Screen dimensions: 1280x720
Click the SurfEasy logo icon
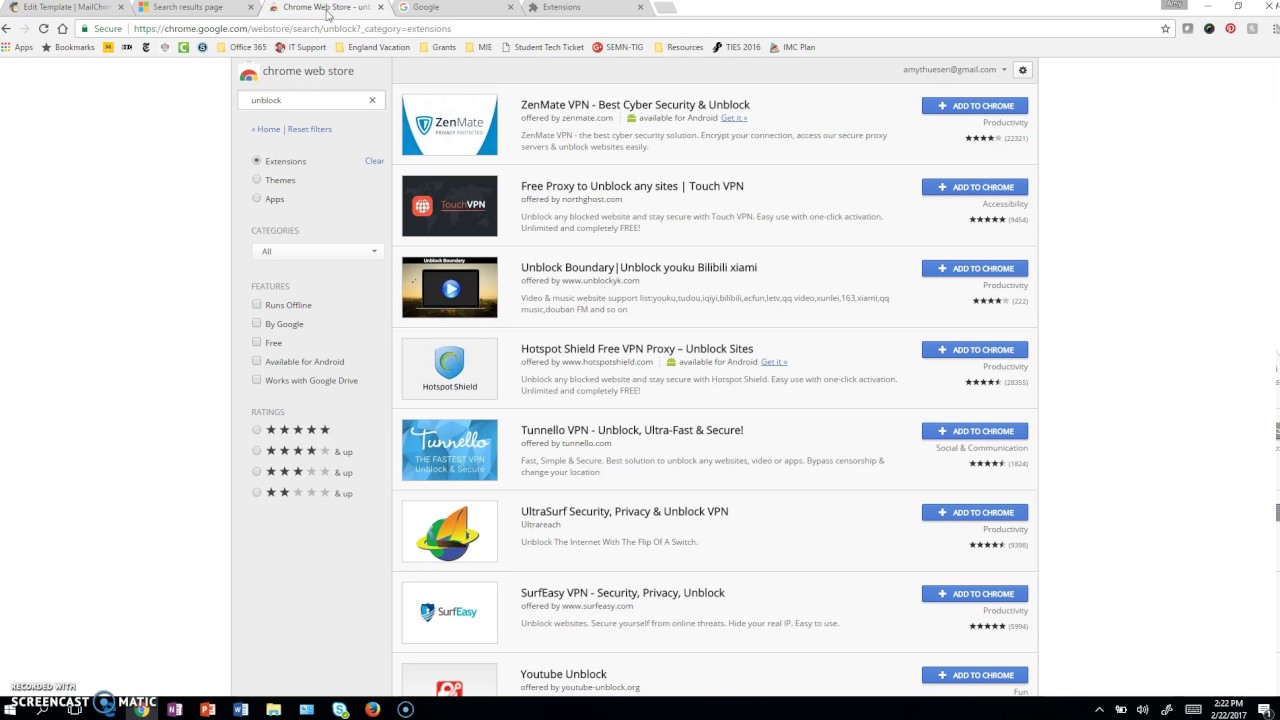point(449,612)
